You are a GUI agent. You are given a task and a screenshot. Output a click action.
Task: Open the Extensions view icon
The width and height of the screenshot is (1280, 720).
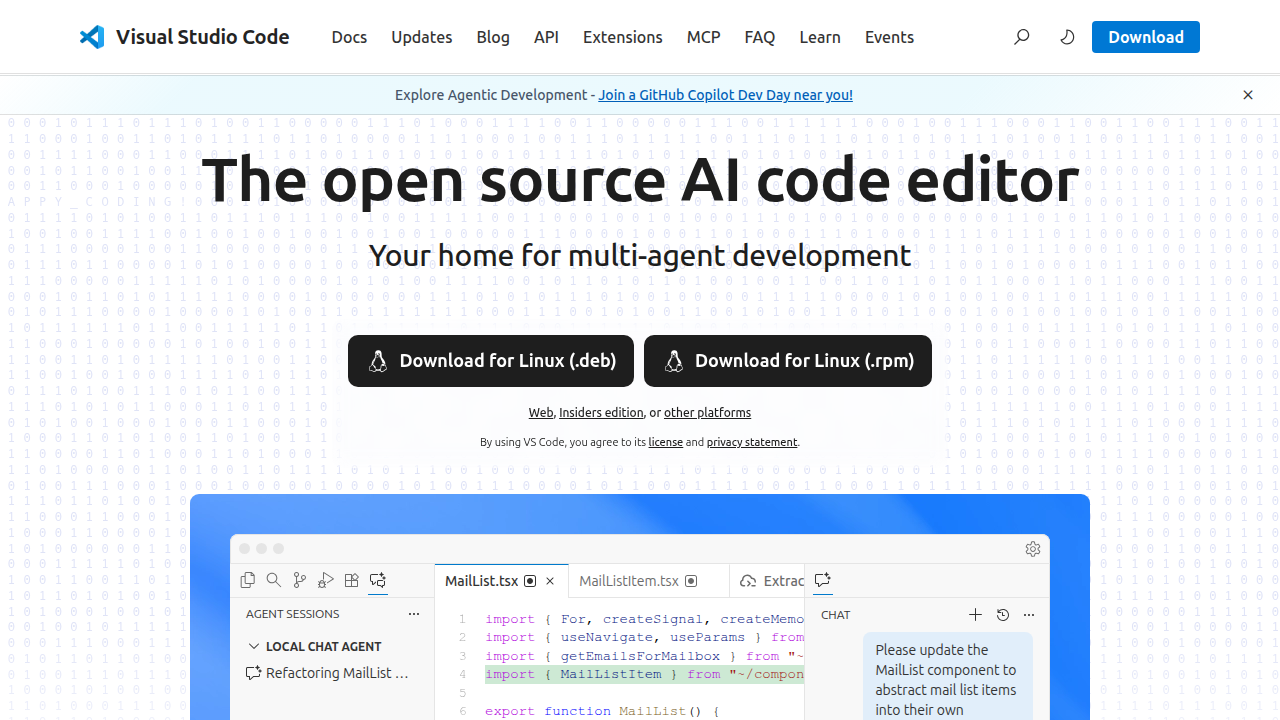coord(351,580)
